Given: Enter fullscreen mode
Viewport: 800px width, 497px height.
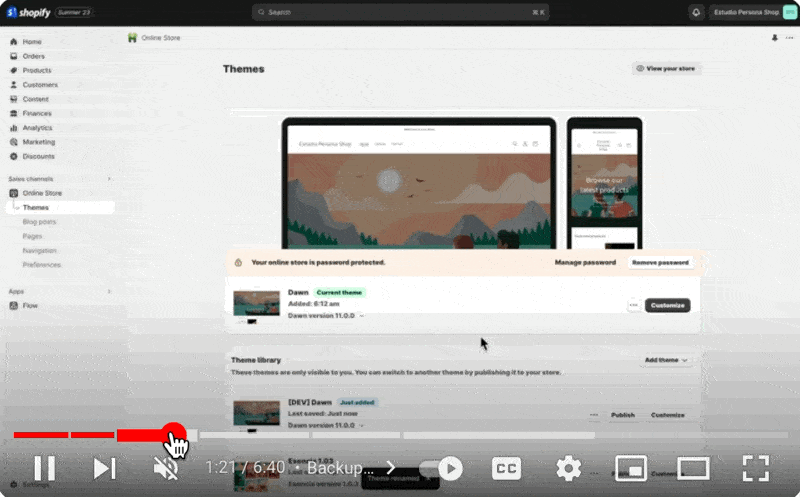Looking at the screenshot, I should coord(756,468).
